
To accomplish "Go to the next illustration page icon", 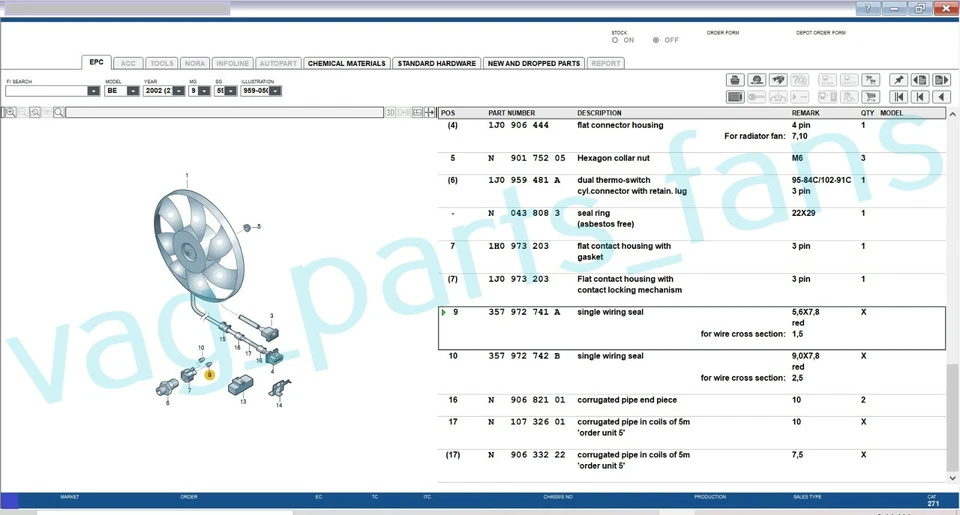I will point(941,80).
